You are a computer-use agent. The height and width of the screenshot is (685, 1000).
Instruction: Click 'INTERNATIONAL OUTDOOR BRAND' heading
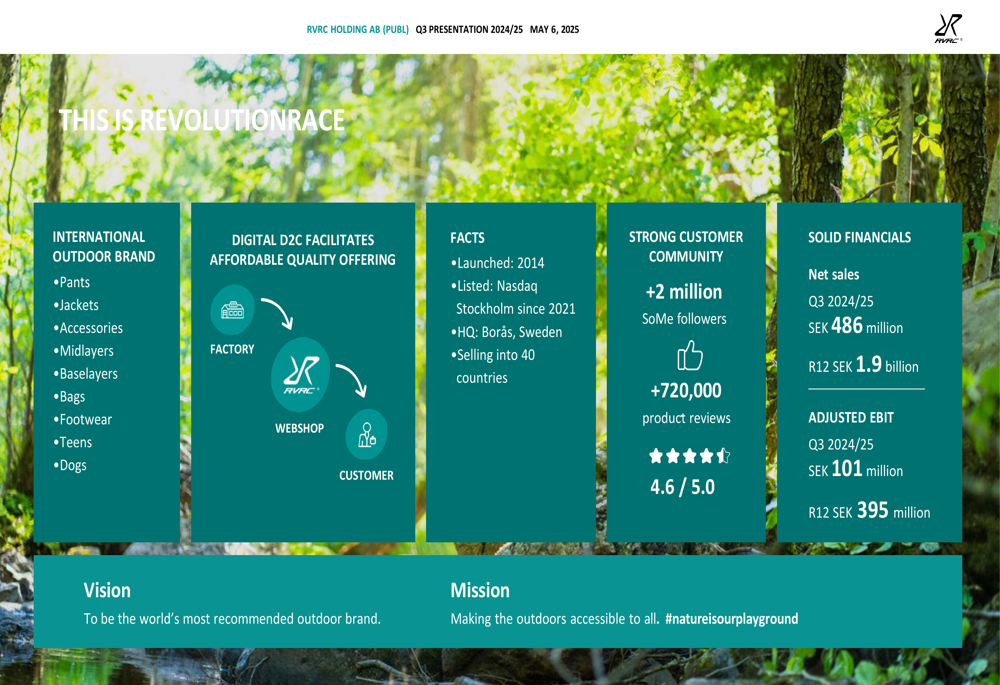click(104, 247)
